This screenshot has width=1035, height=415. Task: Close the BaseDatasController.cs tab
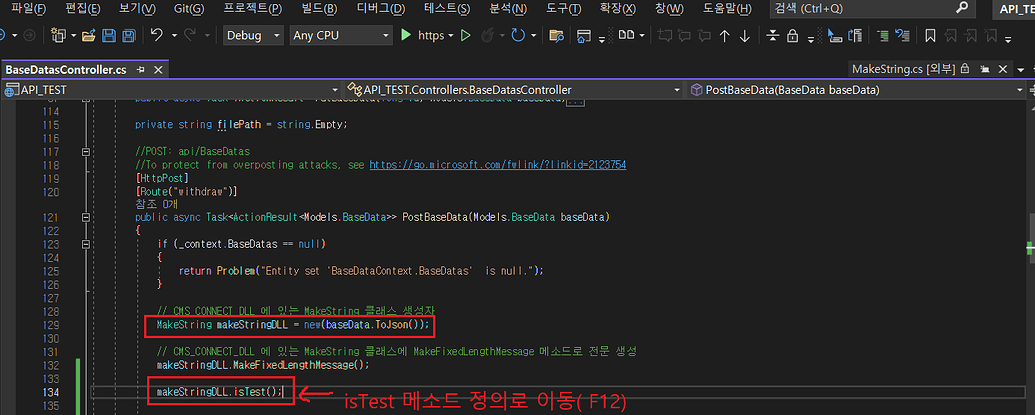158,69
